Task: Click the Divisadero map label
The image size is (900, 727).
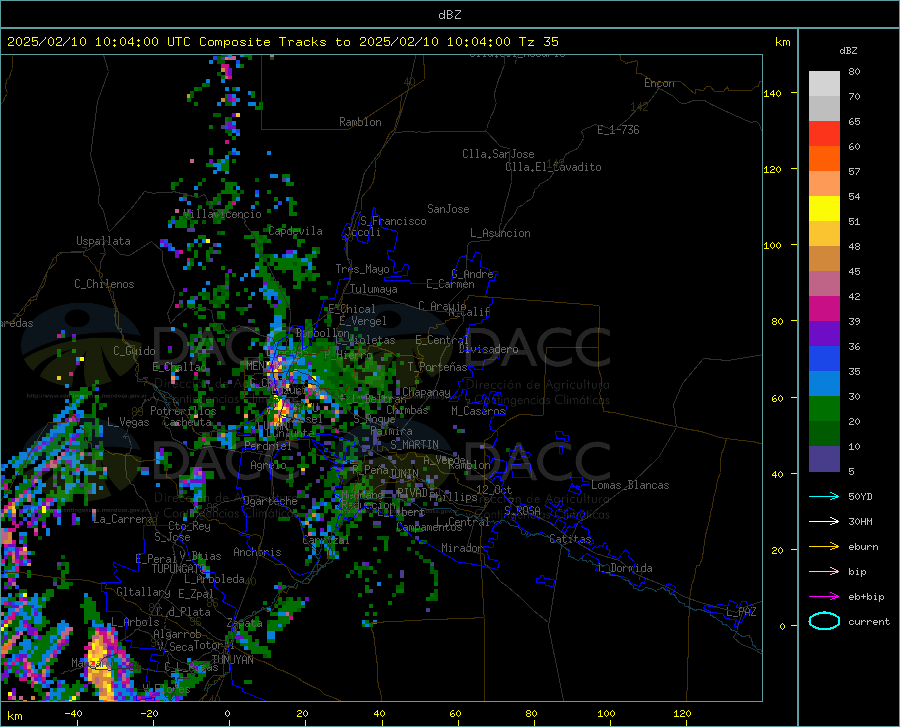Action: [x=488, y=349]
